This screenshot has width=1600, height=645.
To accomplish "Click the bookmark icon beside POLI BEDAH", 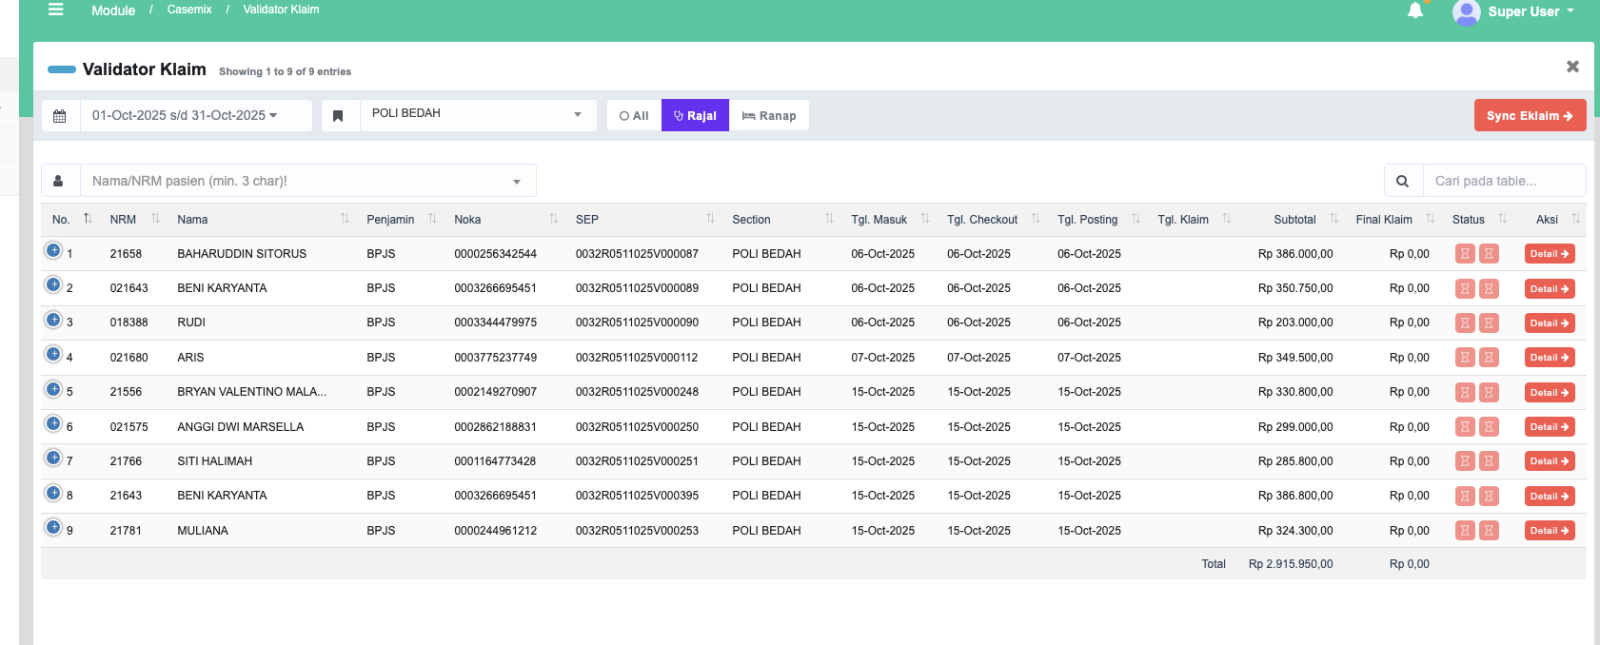I will (x=338, y=116).
